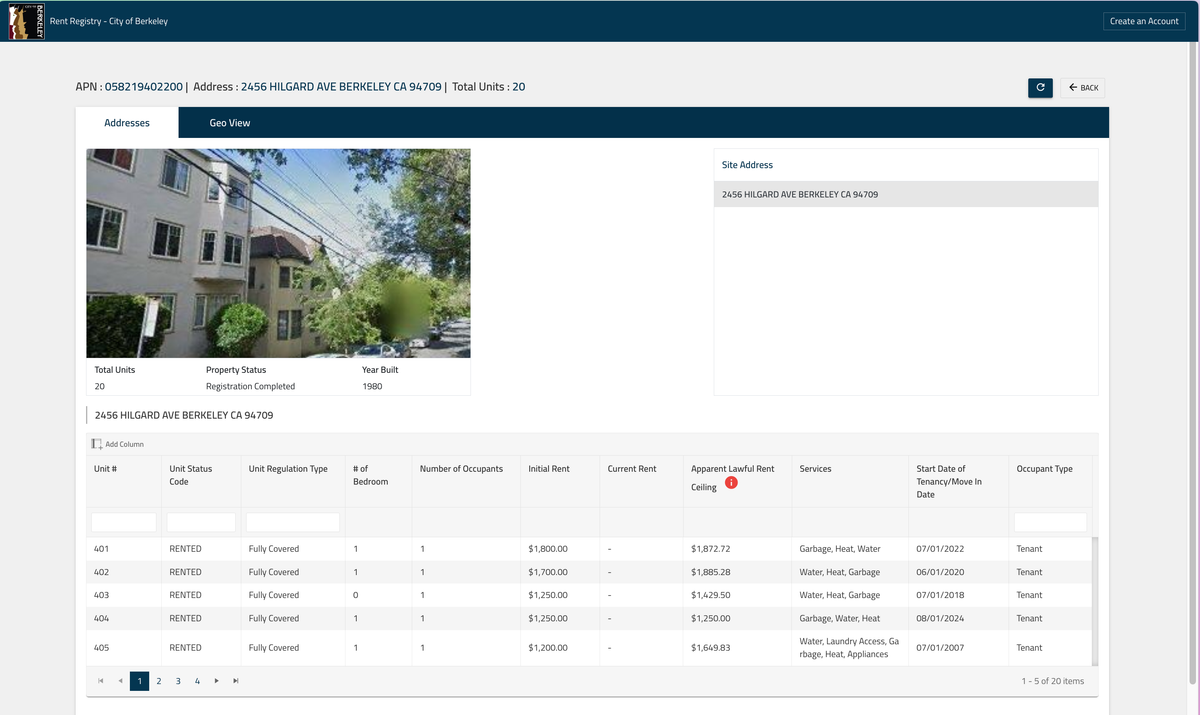Screen dimensions: 1200x715
Task: Click the Add Column icon
Action: [97, 444]
